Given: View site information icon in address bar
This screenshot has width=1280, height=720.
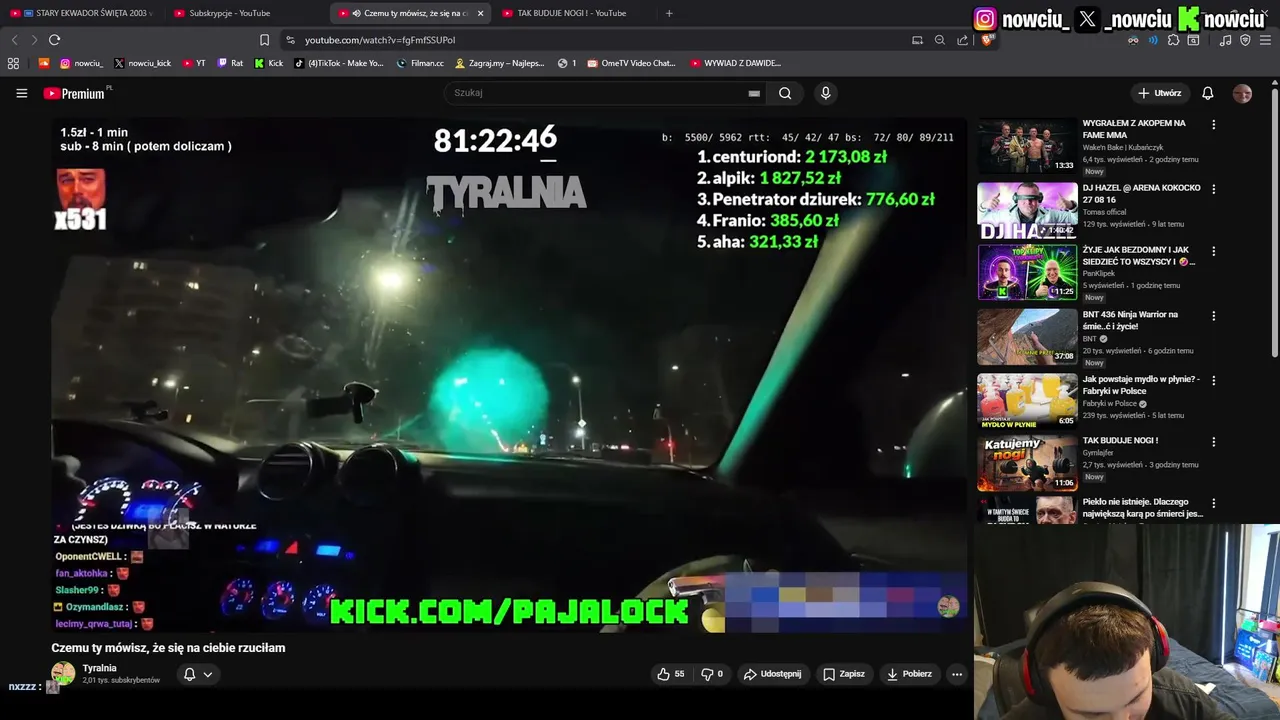Looking at the screenshot, I should pos(290,40).
